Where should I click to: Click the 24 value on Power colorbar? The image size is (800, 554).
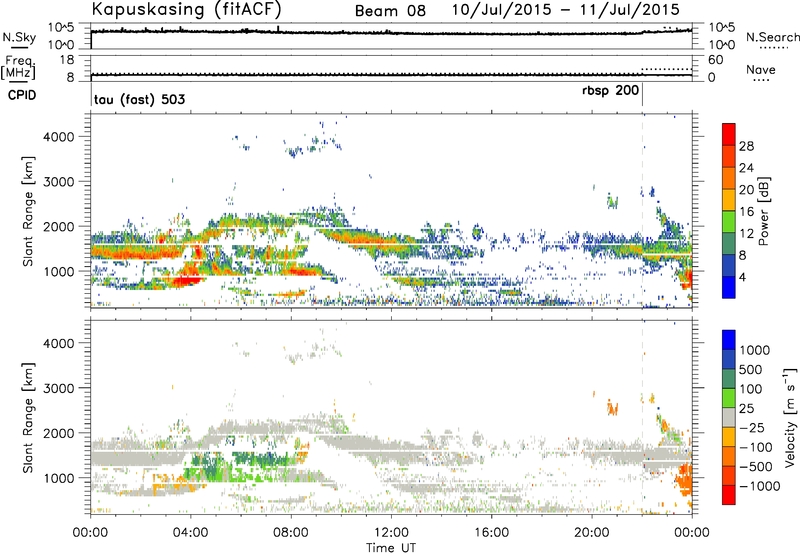(746, 168)
